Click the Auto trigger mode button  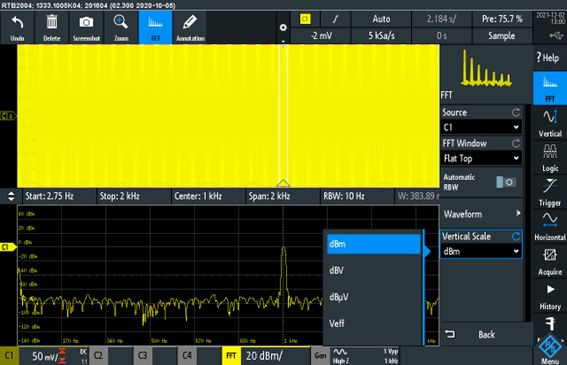381,19
